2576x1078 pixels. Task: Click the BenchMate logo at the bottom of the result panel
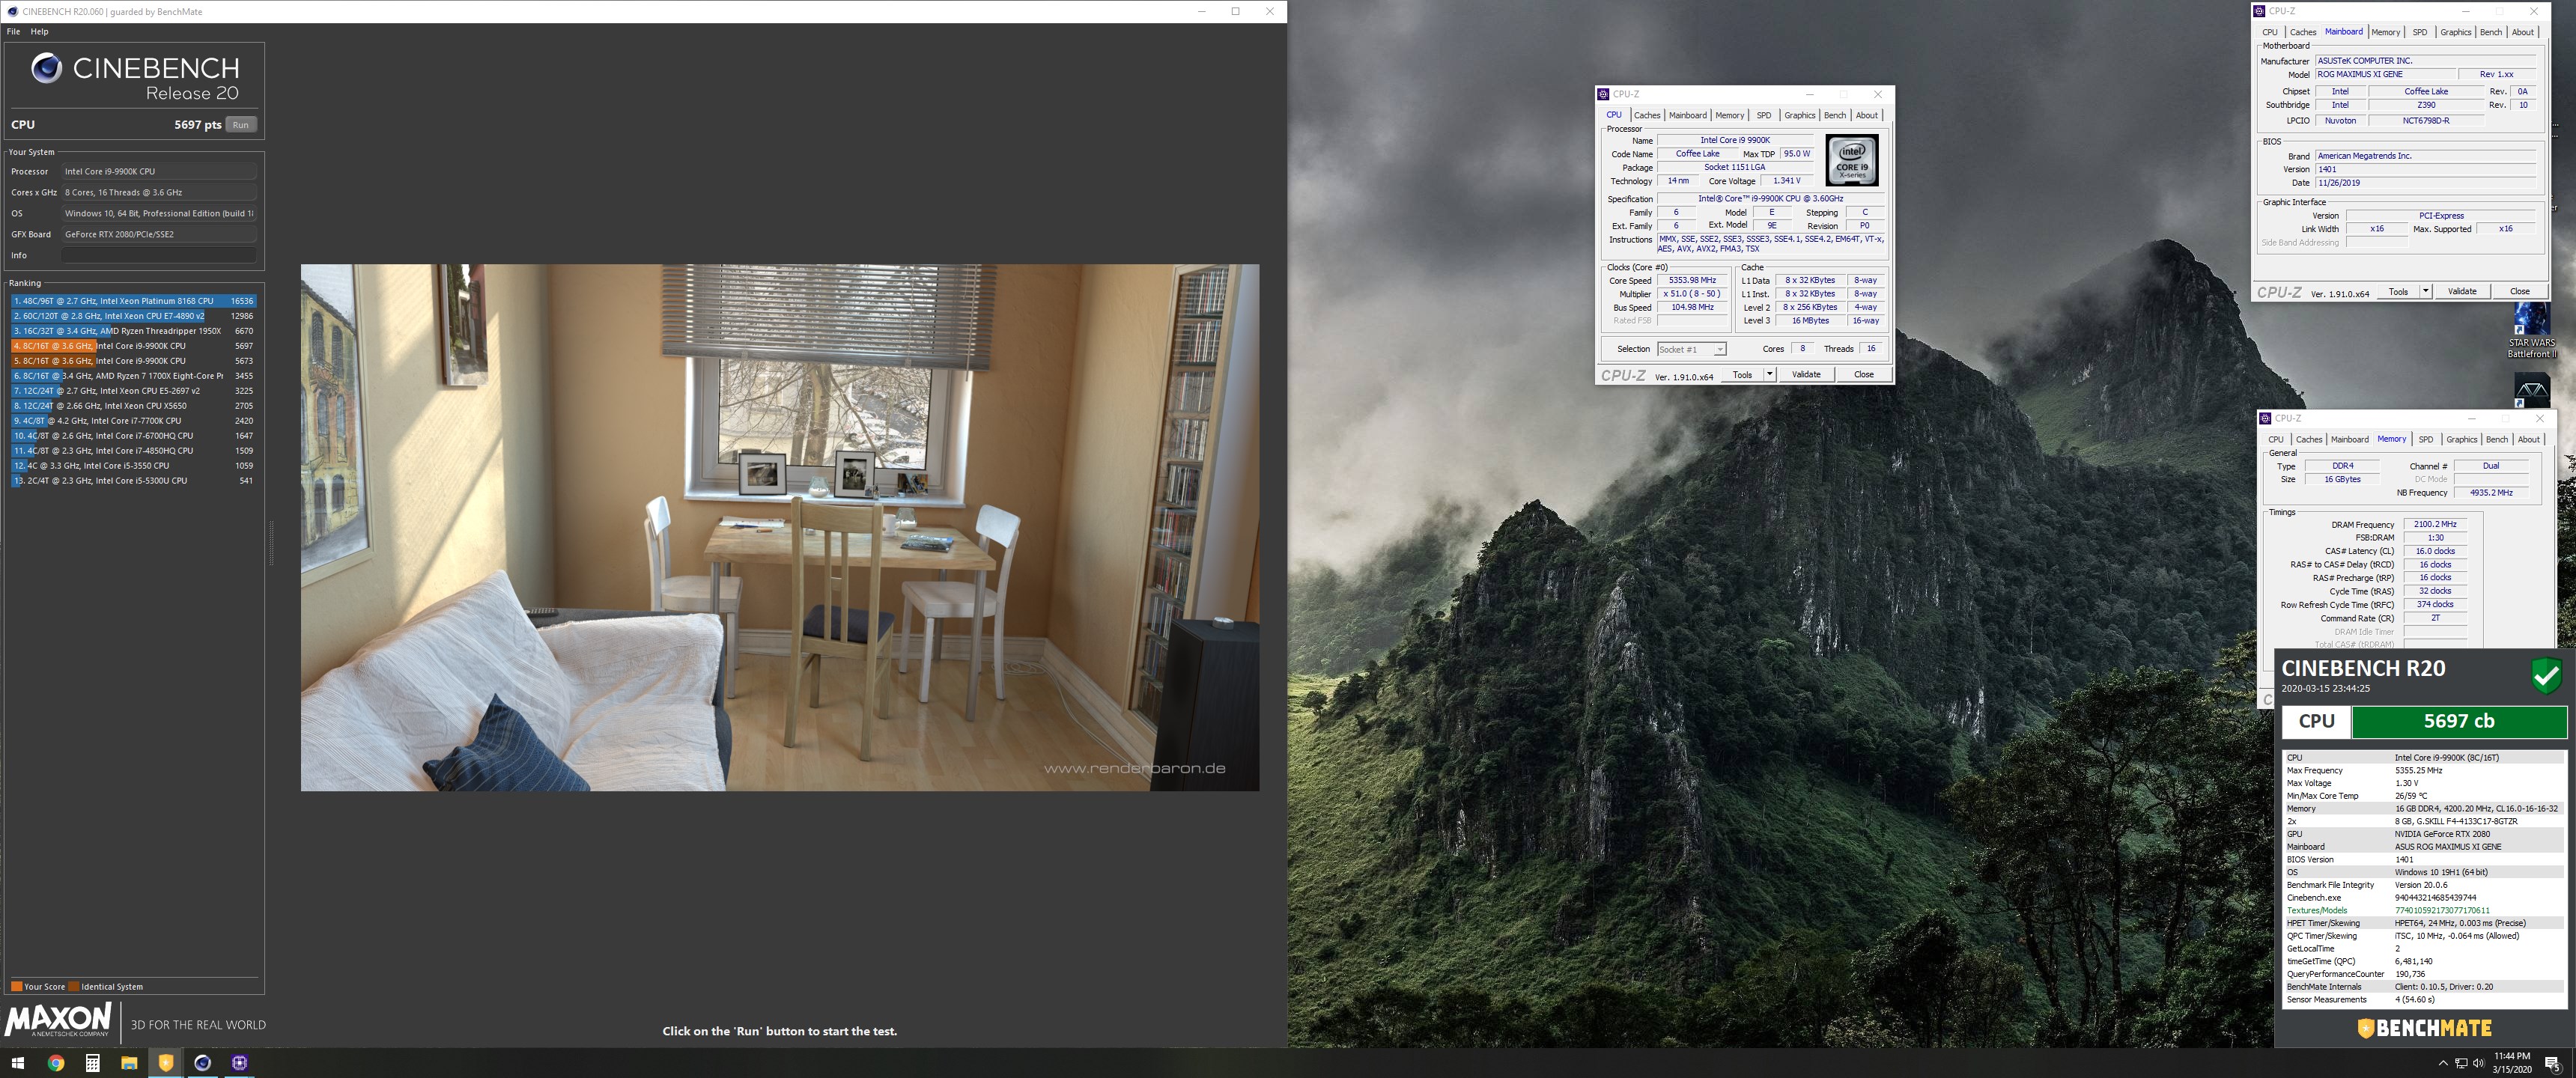click(2424, 1028)
